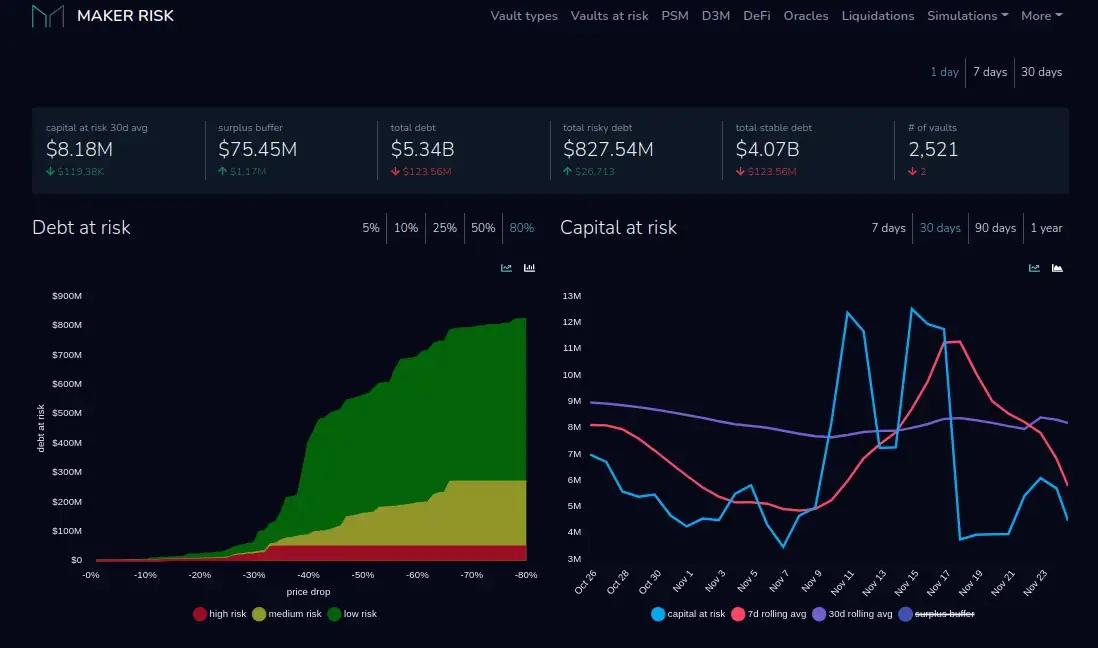Open Vaults at risk page

click(x=609, y=15)
